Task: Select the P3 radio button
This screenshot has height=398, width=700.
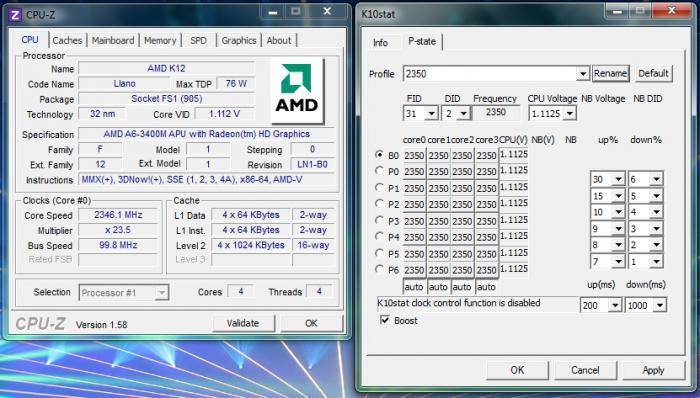Action: pos(379,220)
